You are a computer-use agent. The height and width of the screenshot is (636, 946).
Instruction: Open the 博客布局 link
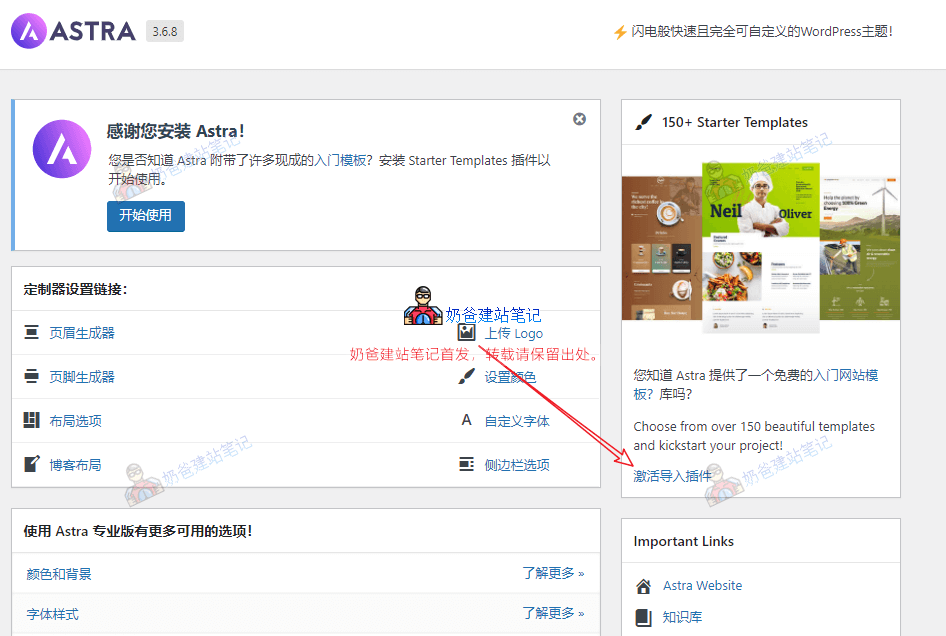(76, 465)
